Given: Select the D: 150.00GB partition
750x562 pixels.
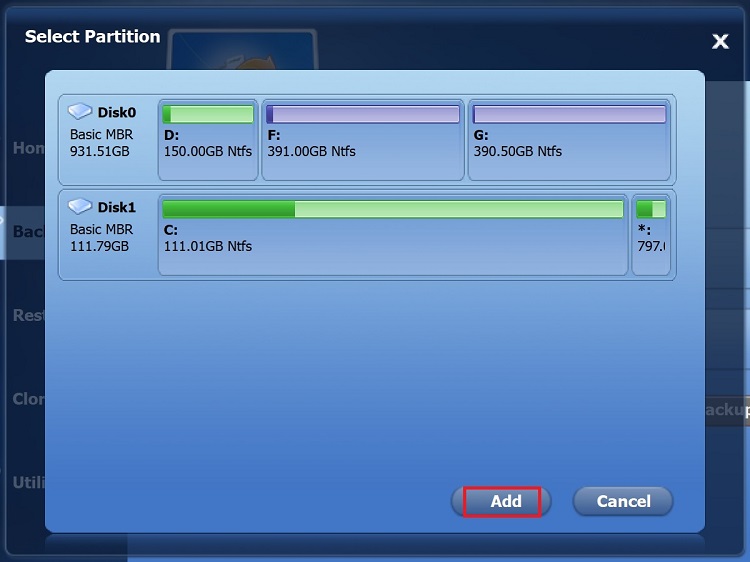Looking at the screenshot, I should [x=208, y=140].
